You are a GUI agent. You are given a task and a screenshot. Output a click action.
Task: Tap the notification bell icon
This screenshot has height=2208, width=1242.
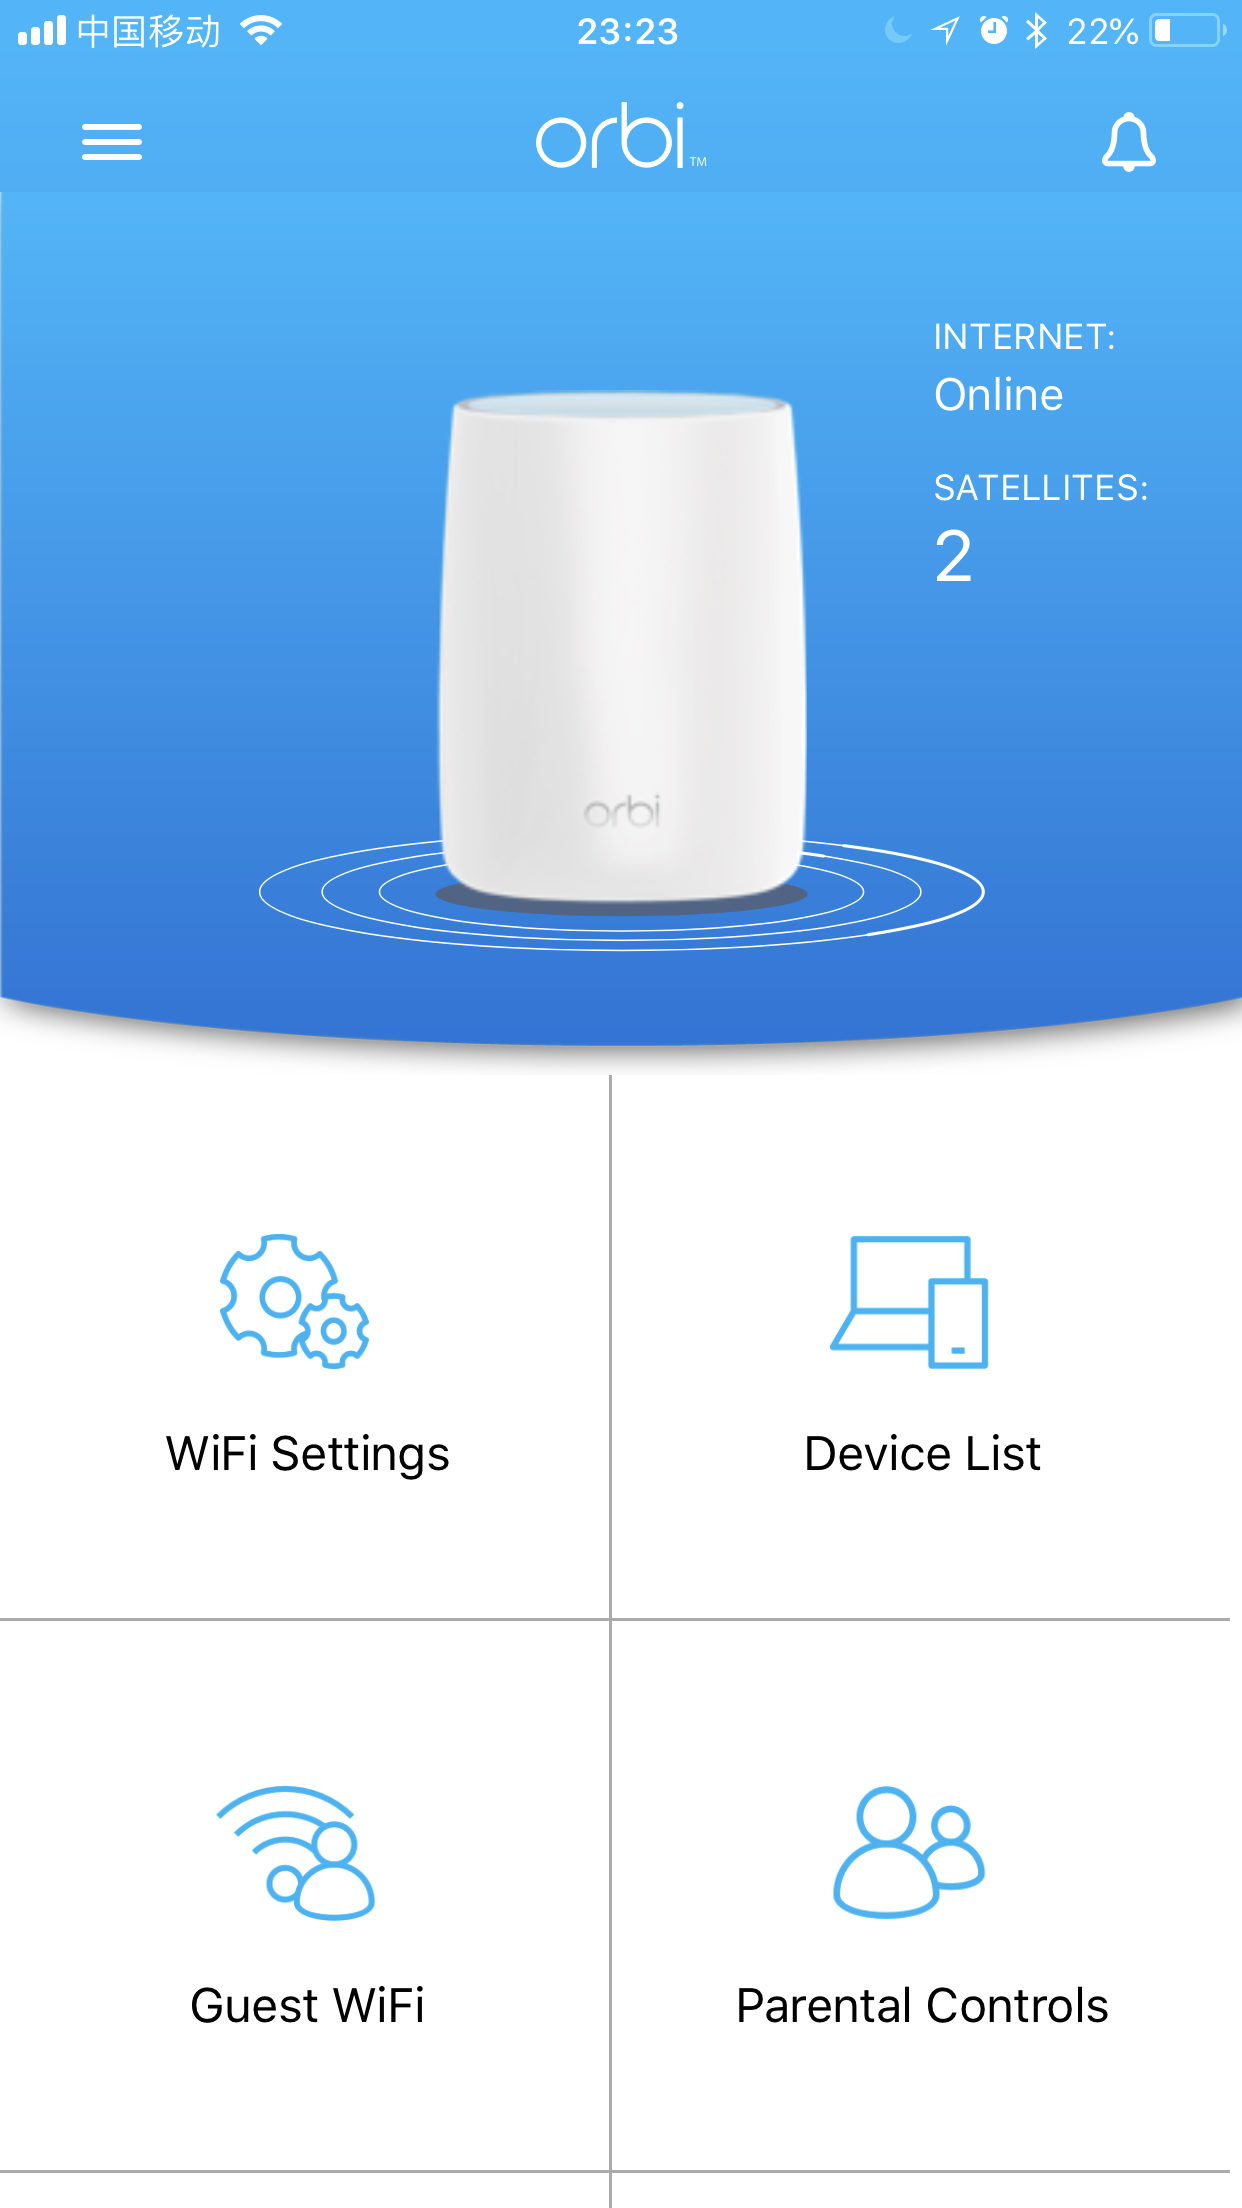point(1129,142)
